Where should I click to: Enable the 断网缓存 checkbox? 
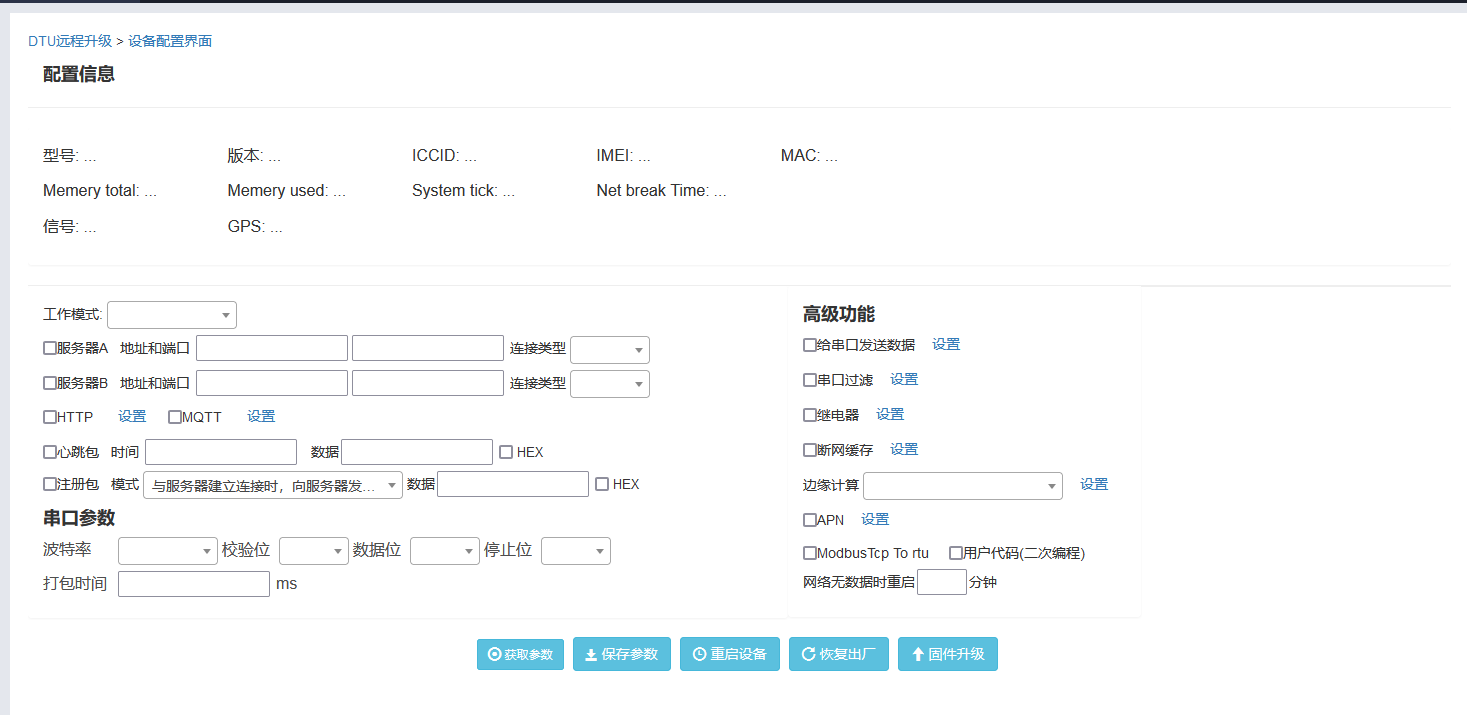pyautogui.click(x=810, y=450)
